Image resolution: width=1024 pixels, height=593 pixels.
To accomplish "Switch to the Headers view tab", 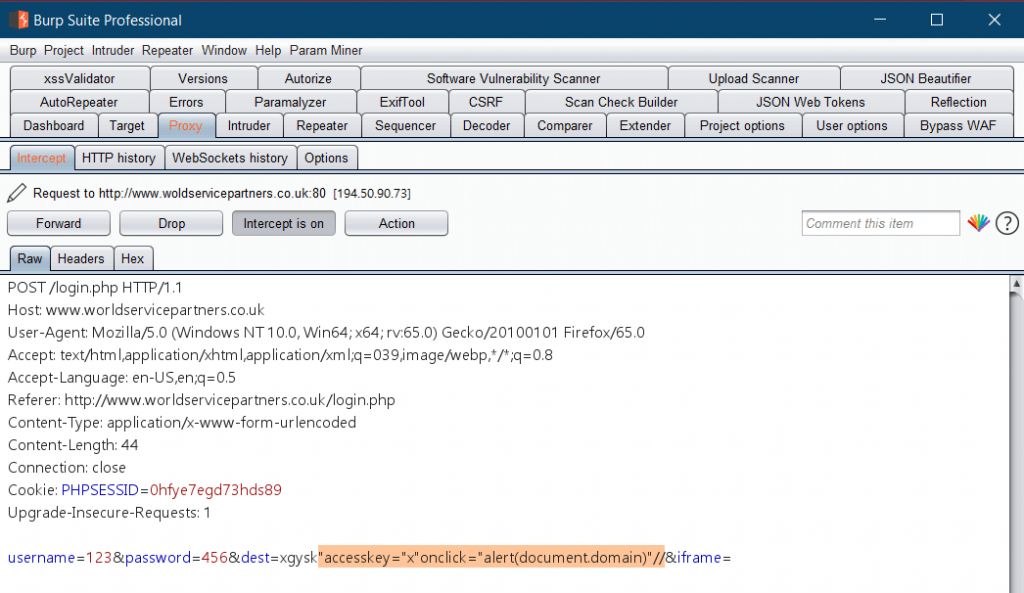I will click(81, 259).
